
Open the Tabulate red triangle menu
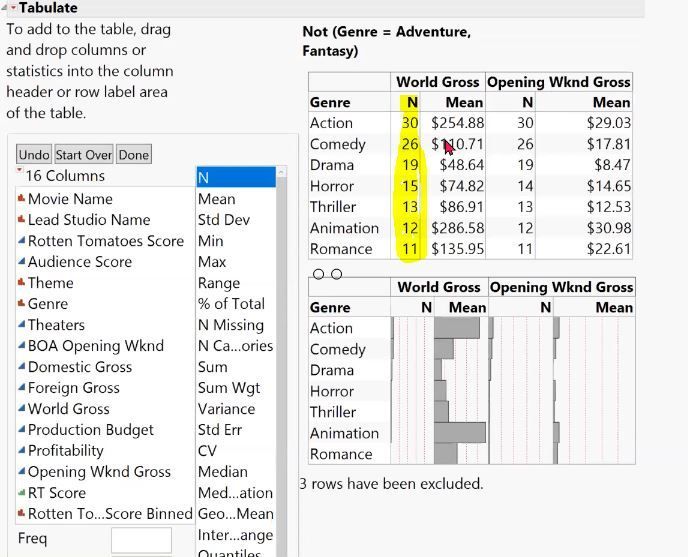tap(13, 7)
